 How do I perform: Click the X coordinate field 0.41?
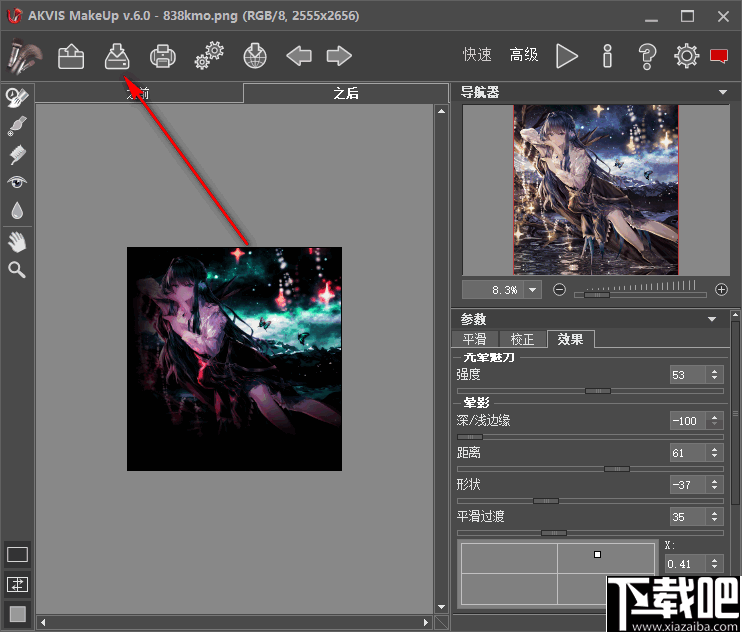point(685,563)
